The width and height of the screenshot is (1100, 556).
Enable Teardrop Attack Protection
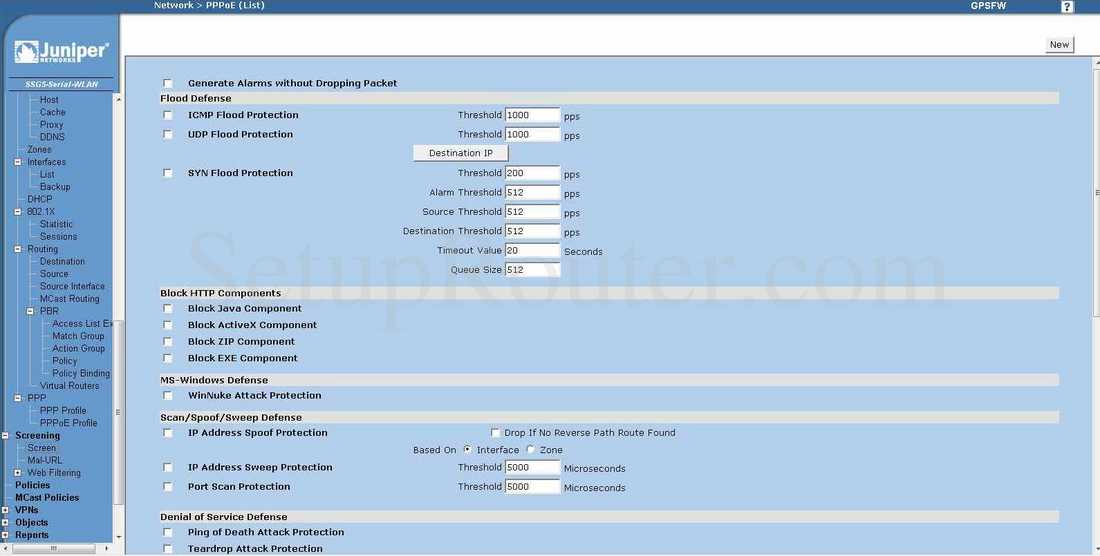click(168, 549)
